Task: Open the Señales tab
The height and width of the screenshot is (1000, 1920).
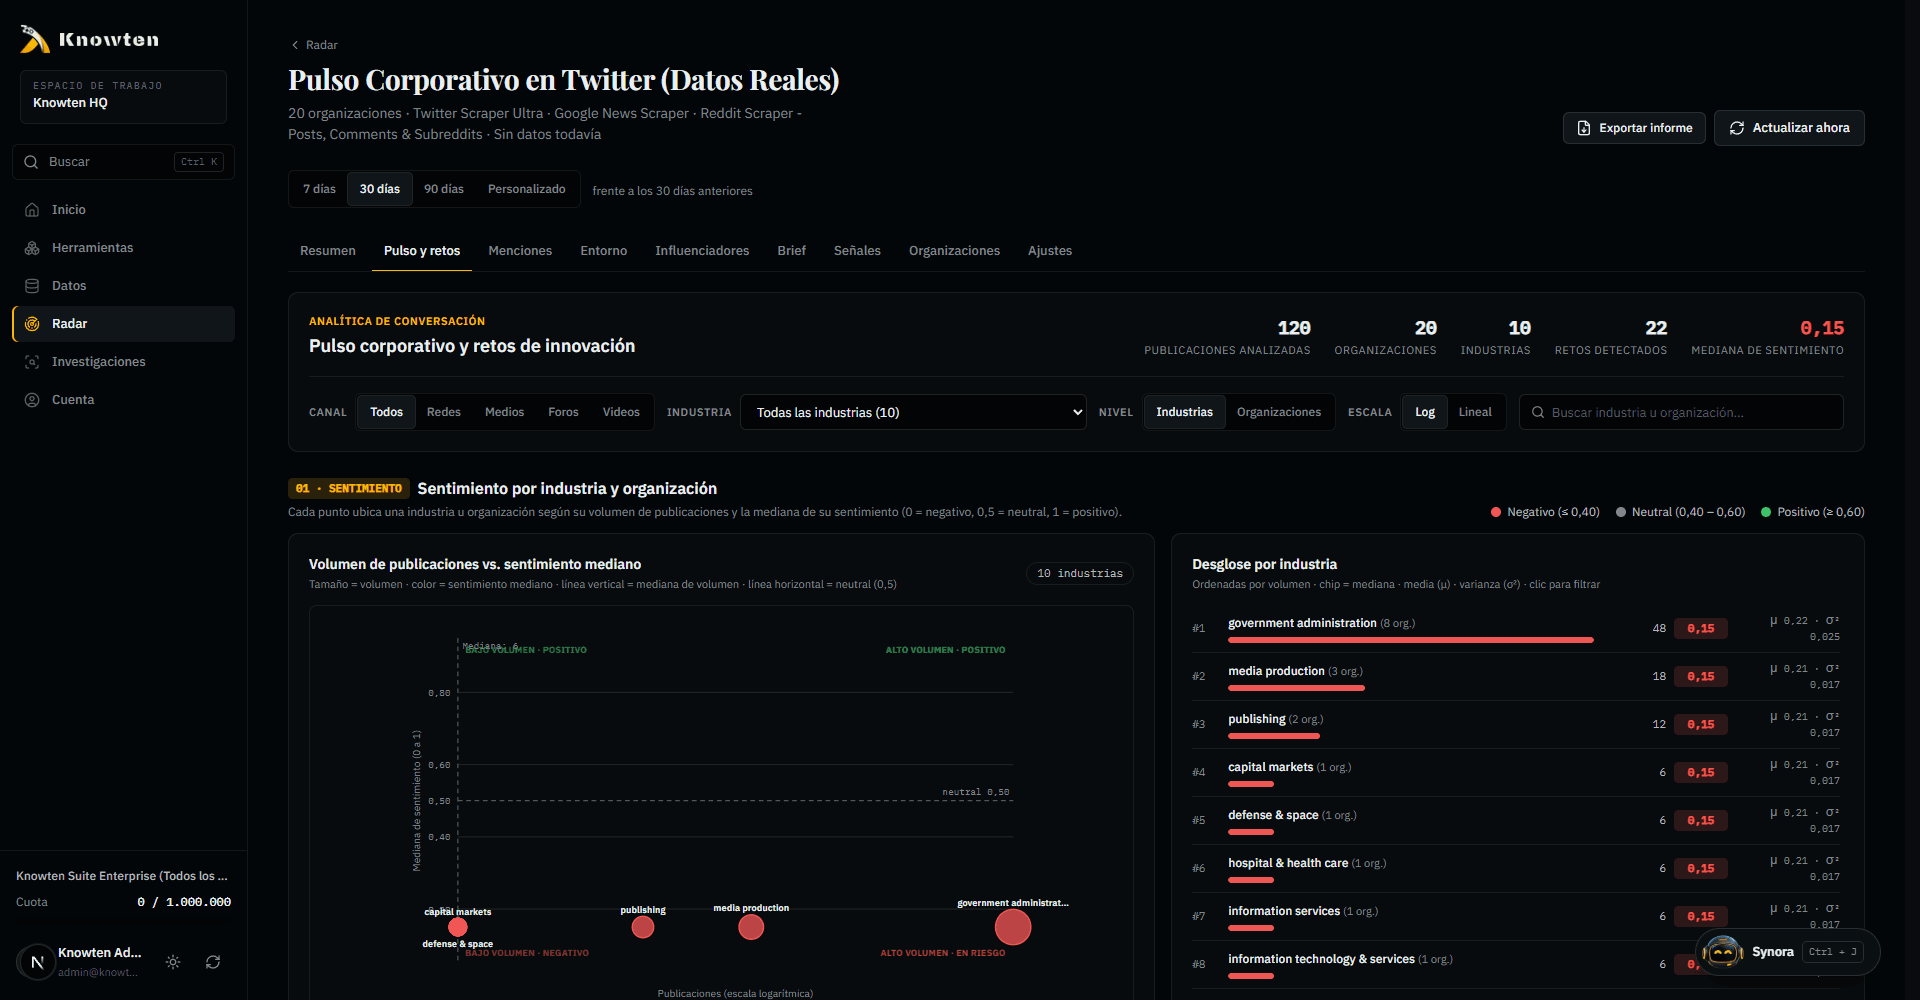Action: point(857,251)
